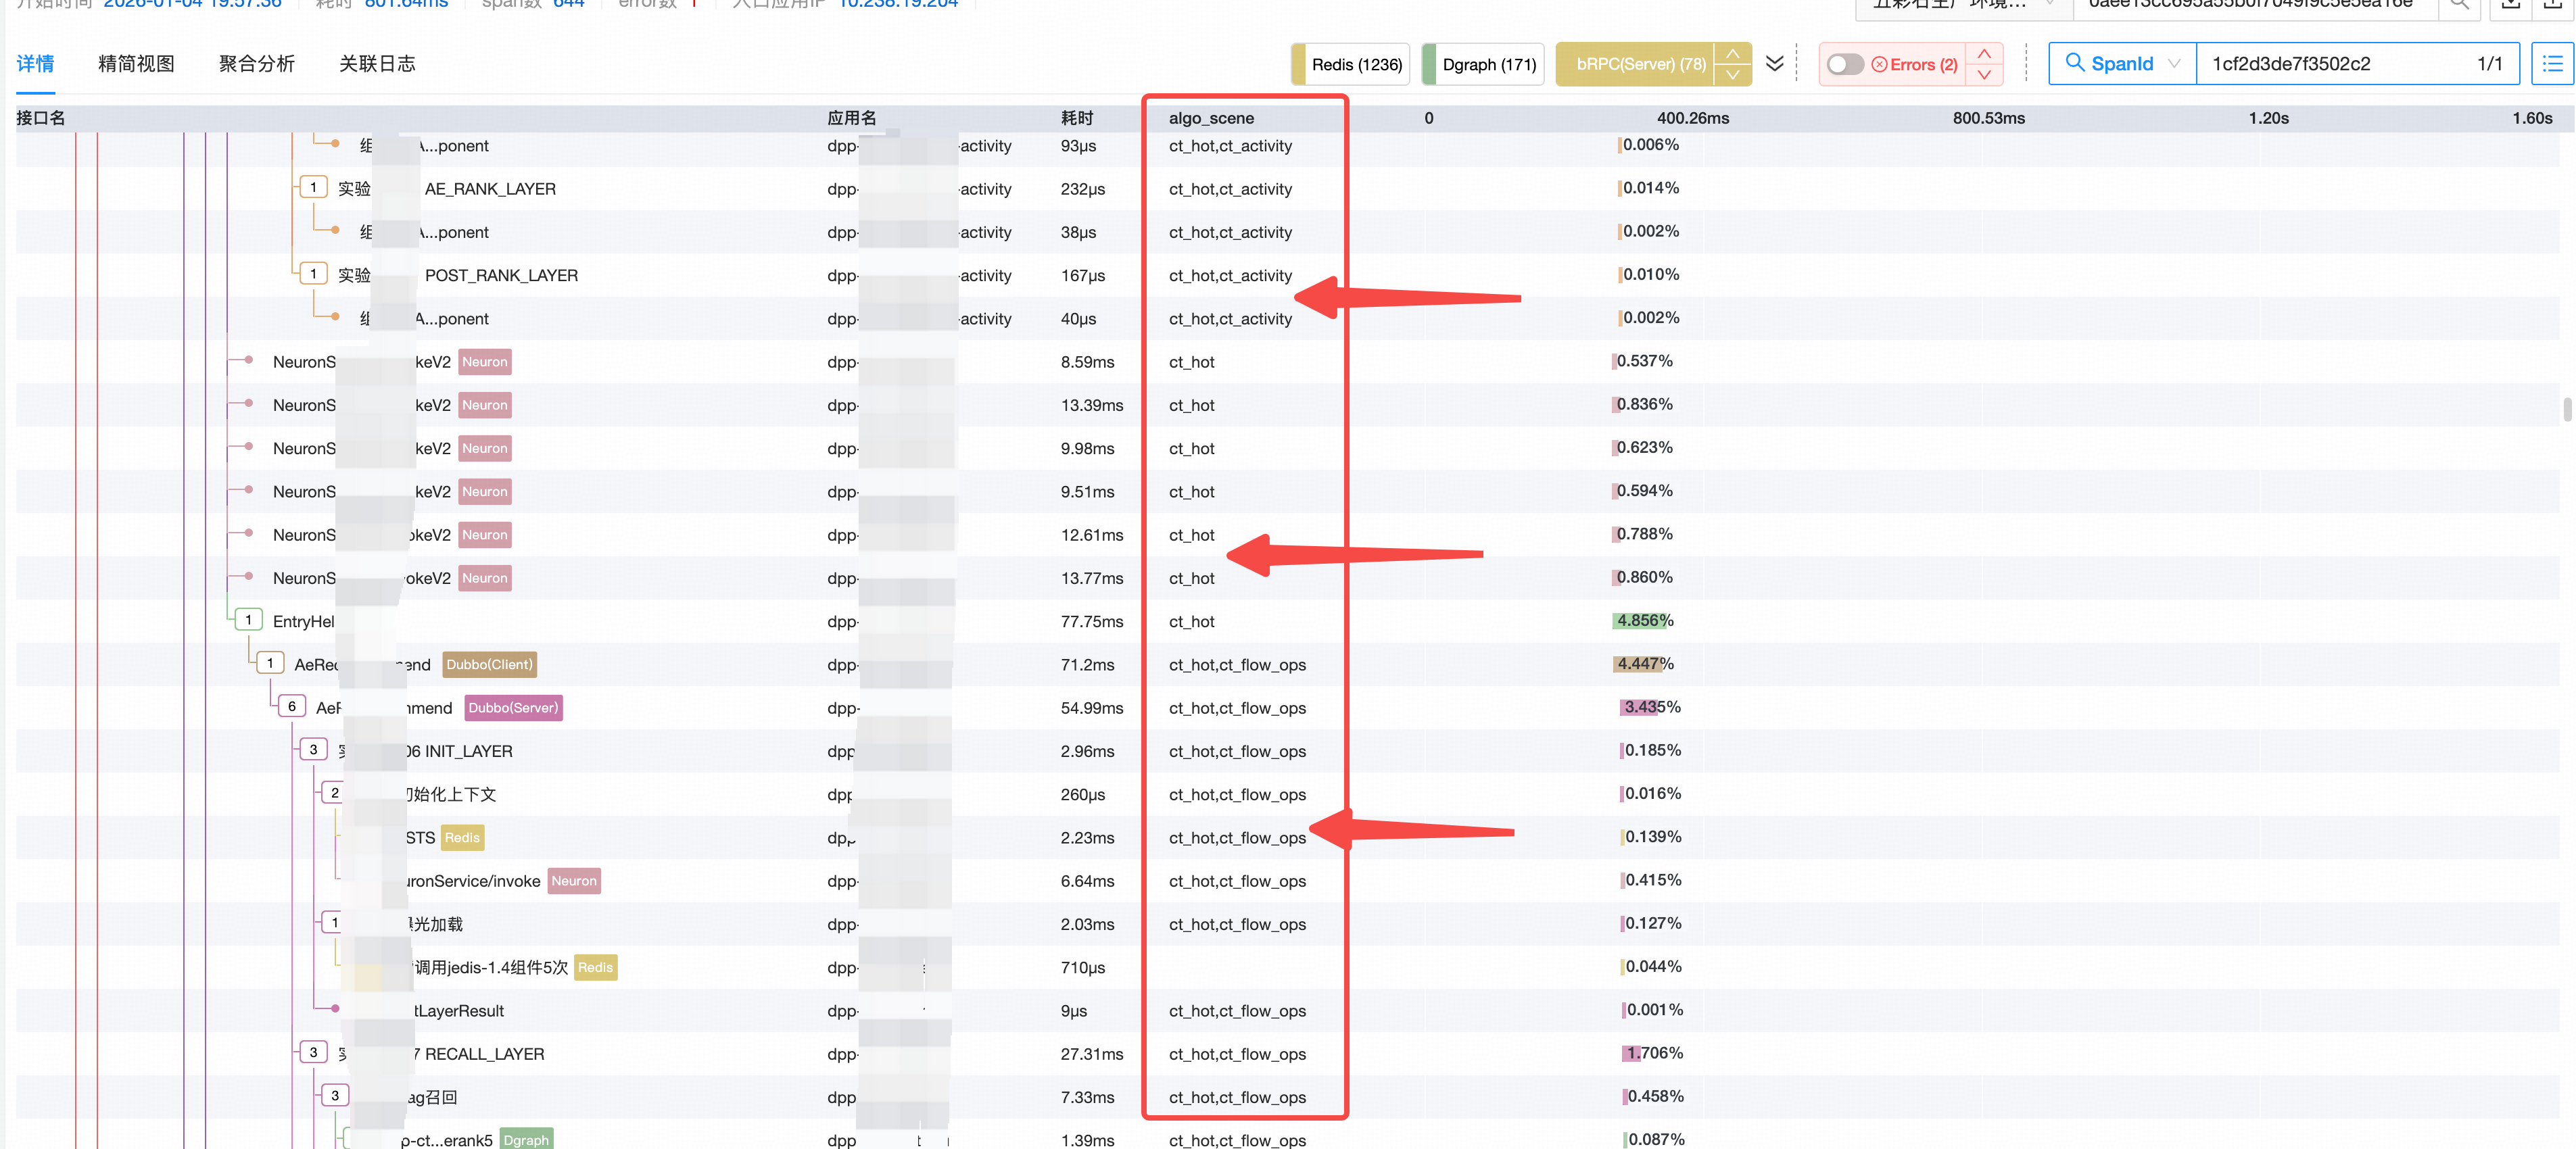Collapse the RECALL_LAYER node with 3 children
This screenshot has width=2576, height=1149.
tap(313, 1053)
